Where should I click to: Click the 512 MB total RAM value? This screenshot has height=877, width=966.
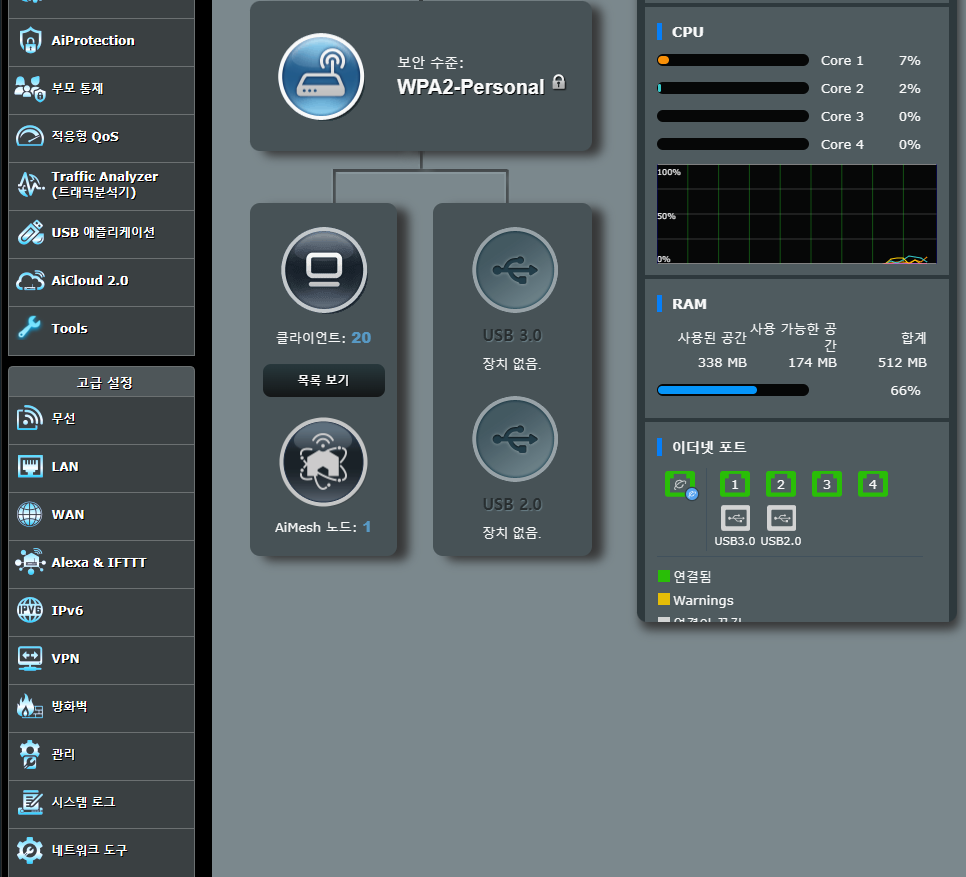coord(902,363)
